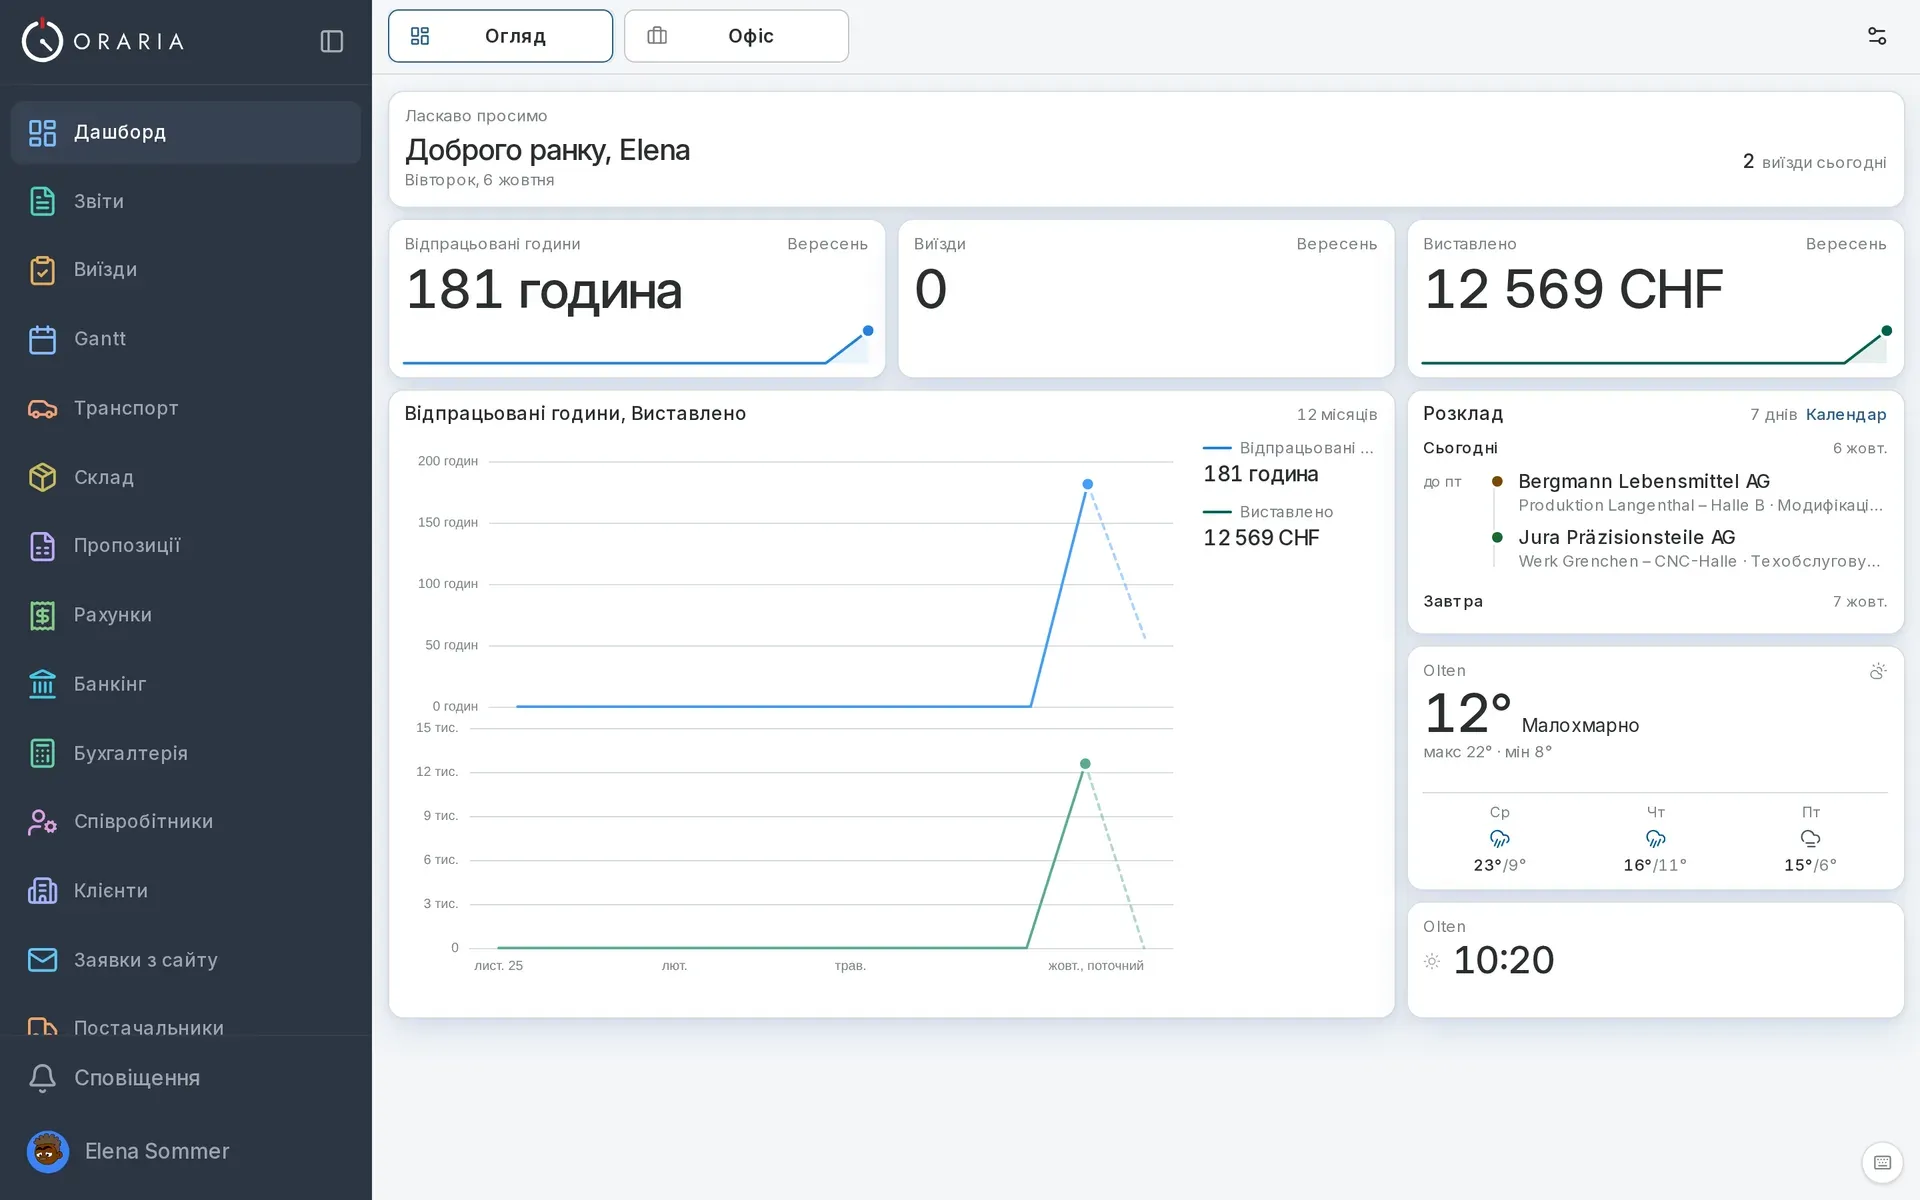Click the Клієнти building icon

(x=42, y=891)
